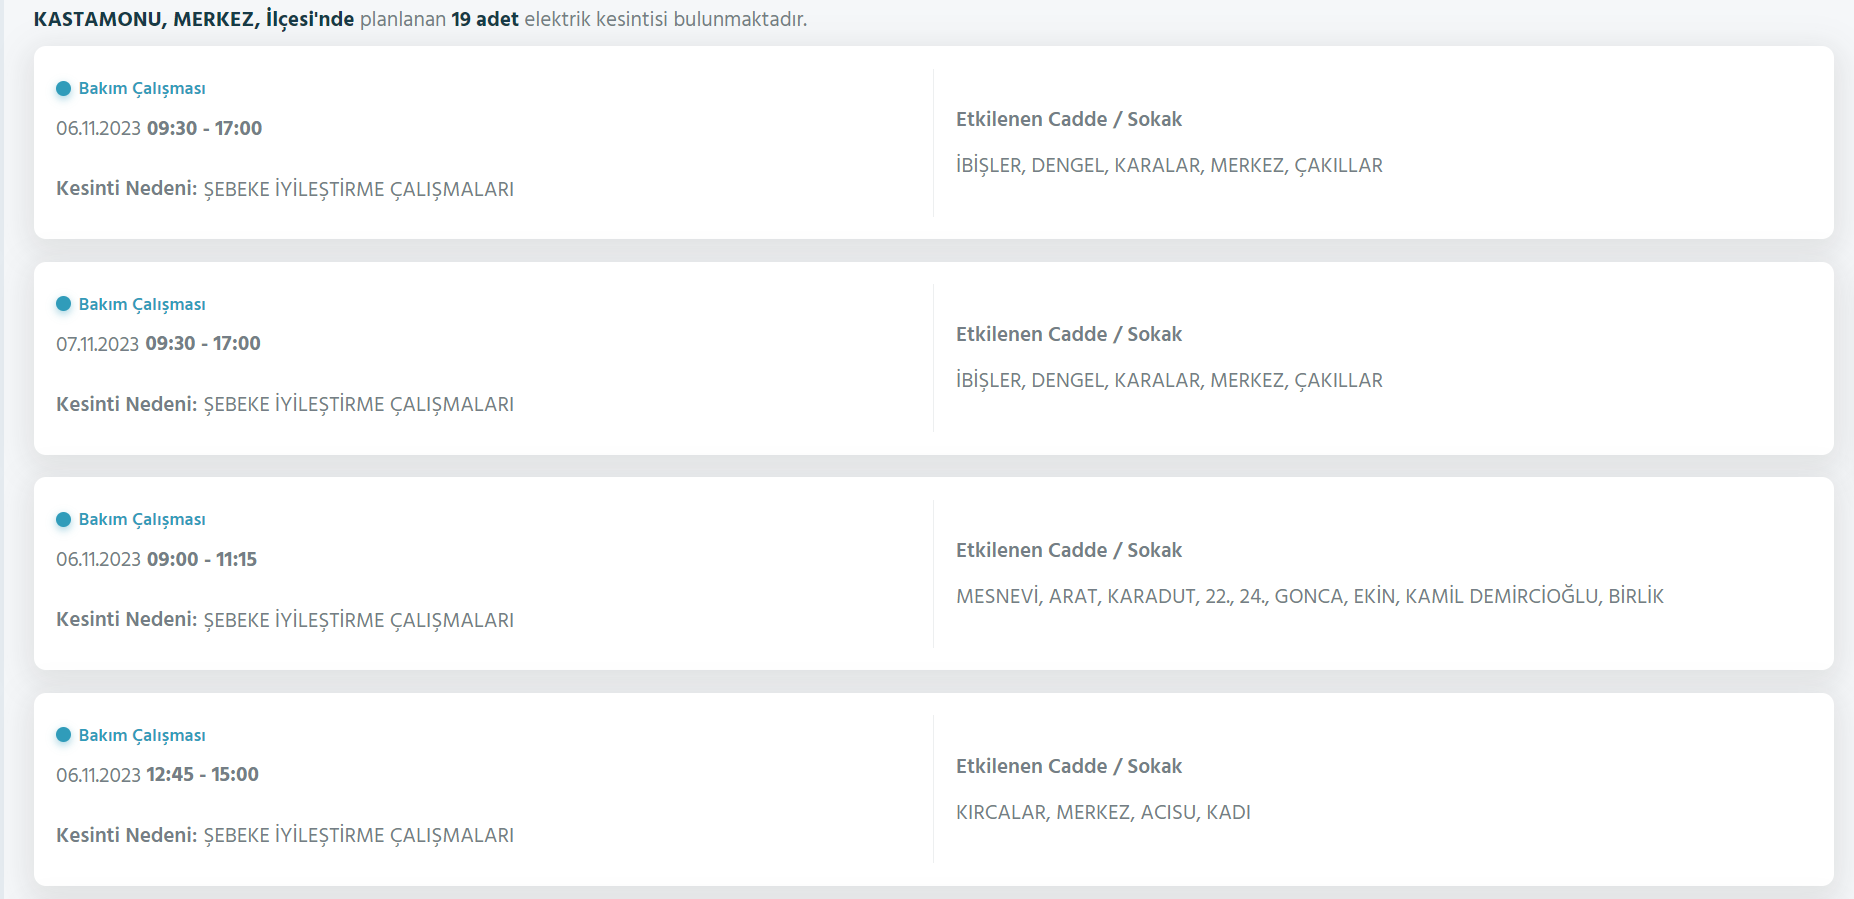1854x899 pixels.
Task: Click blue dot icon beside 09:00 - 11:15 outage
Action: pyautogui.click(x=63, y=519)
